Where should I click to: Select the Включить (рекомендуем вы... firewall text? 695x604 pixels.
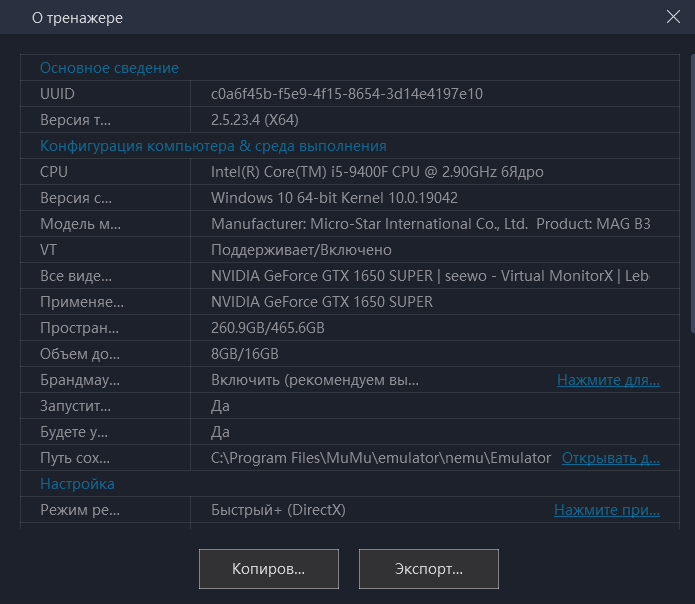tap(315, 380)
